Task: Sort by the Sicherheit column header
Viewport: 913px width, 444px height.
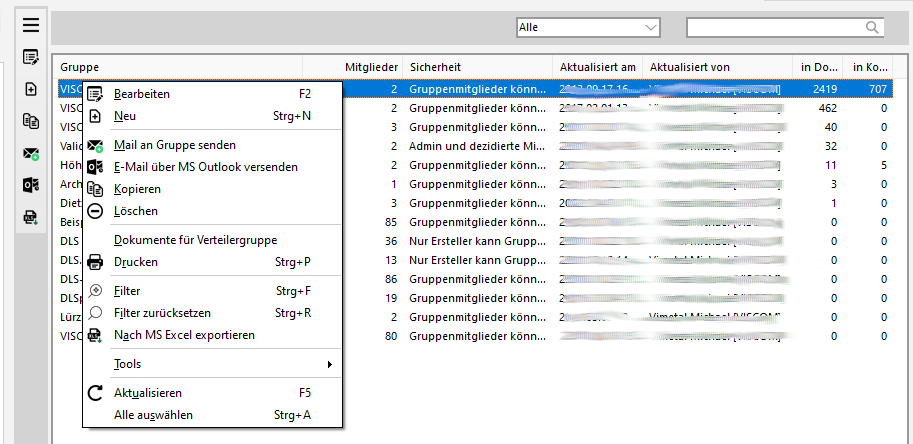Action: point(477,67)
